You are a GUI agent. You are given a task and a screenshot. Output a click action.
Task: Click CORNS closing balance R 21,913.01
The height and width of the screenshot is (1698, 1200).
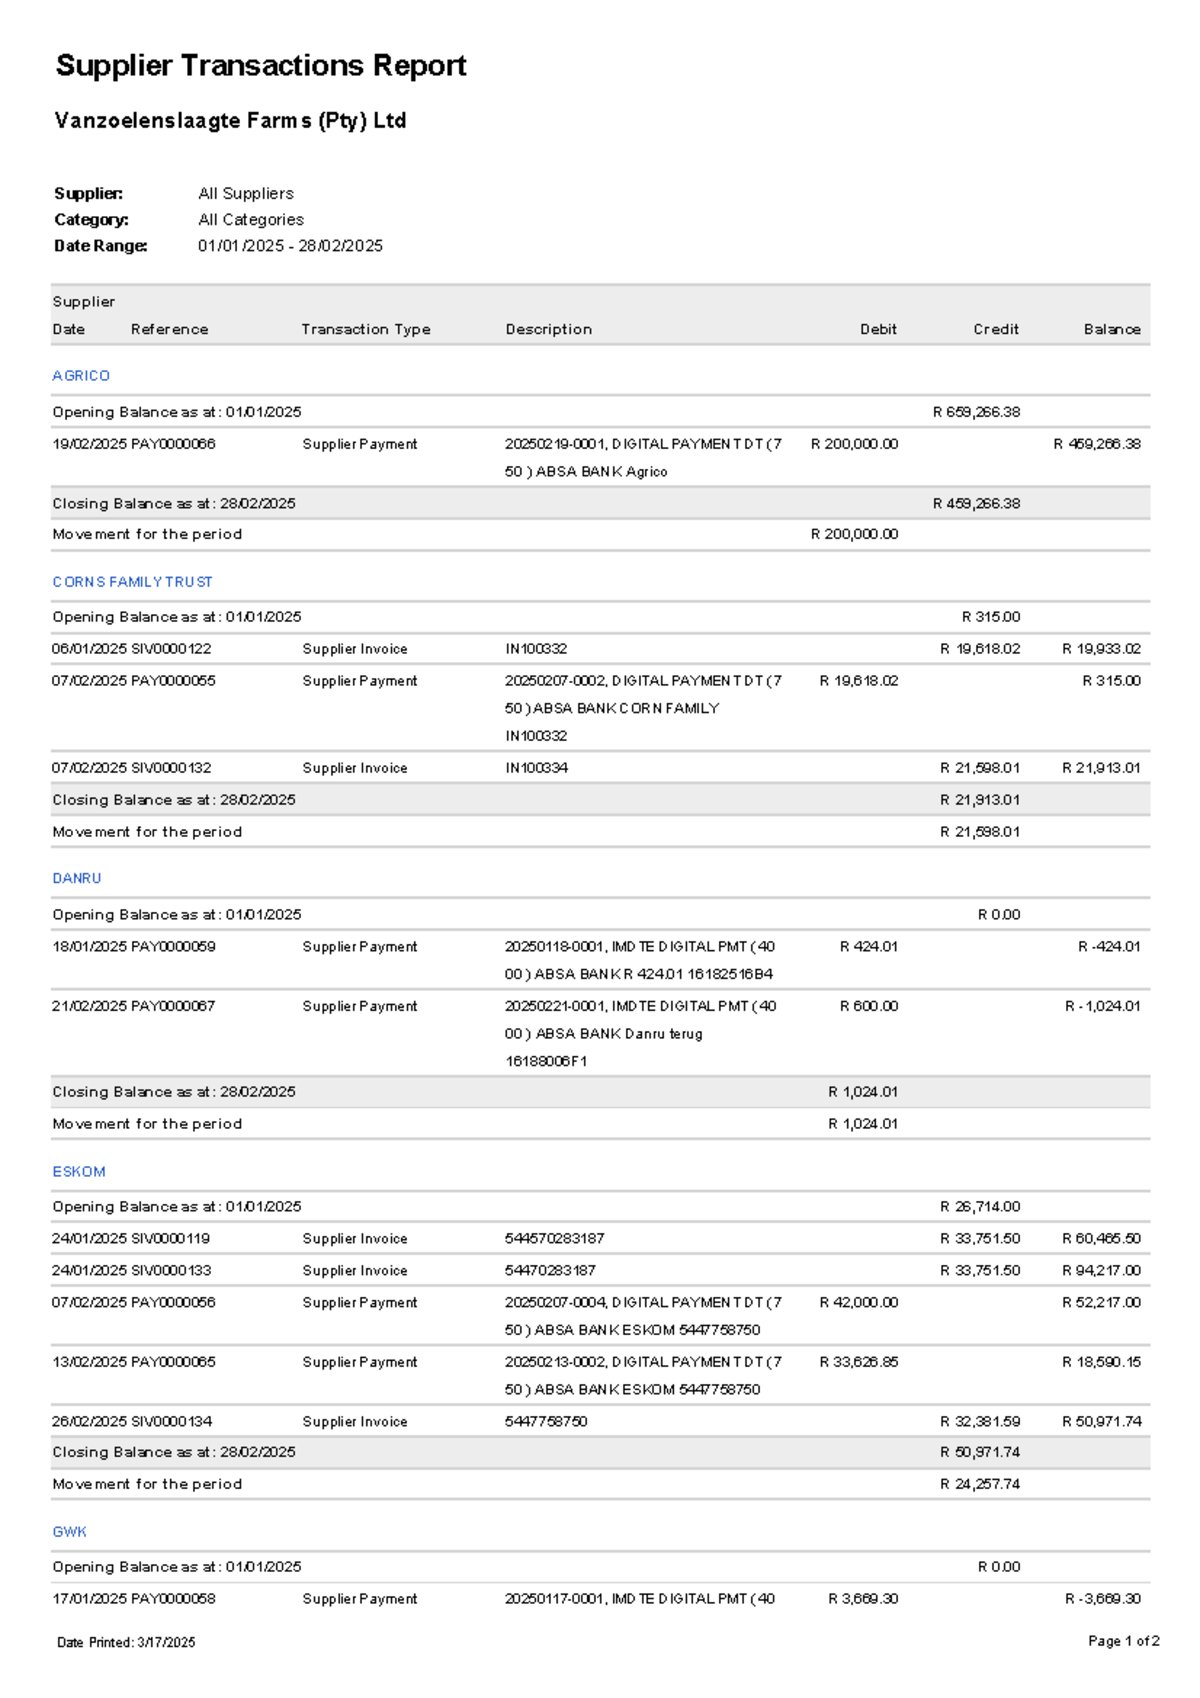[x=980, y=800]
